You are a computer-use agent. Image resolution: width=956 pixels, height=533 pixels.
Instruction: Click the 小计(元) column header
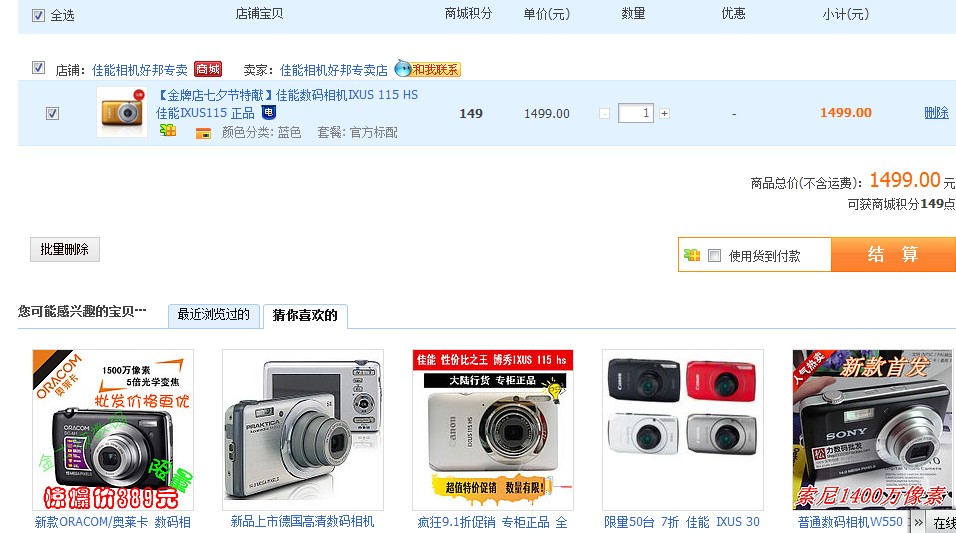click(x=846, y=14)
